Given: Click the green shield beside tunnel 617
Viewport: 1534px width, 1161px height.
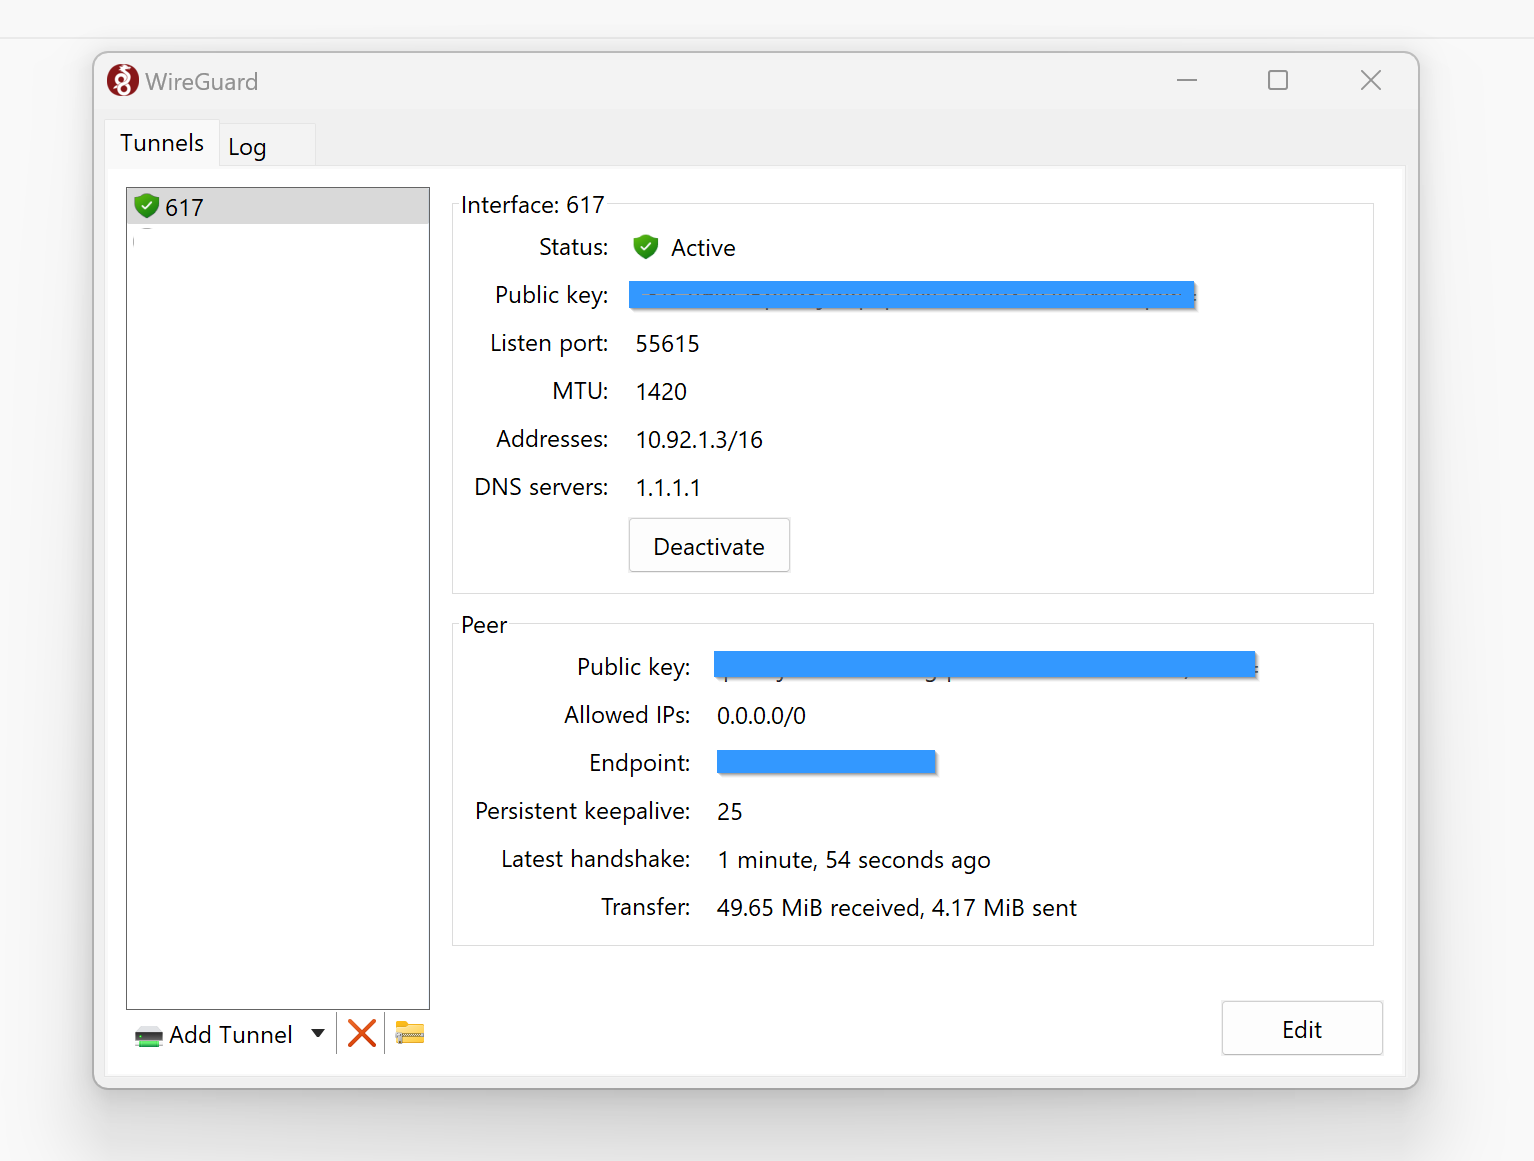Looking at the screenshot, I should point(146,206).
